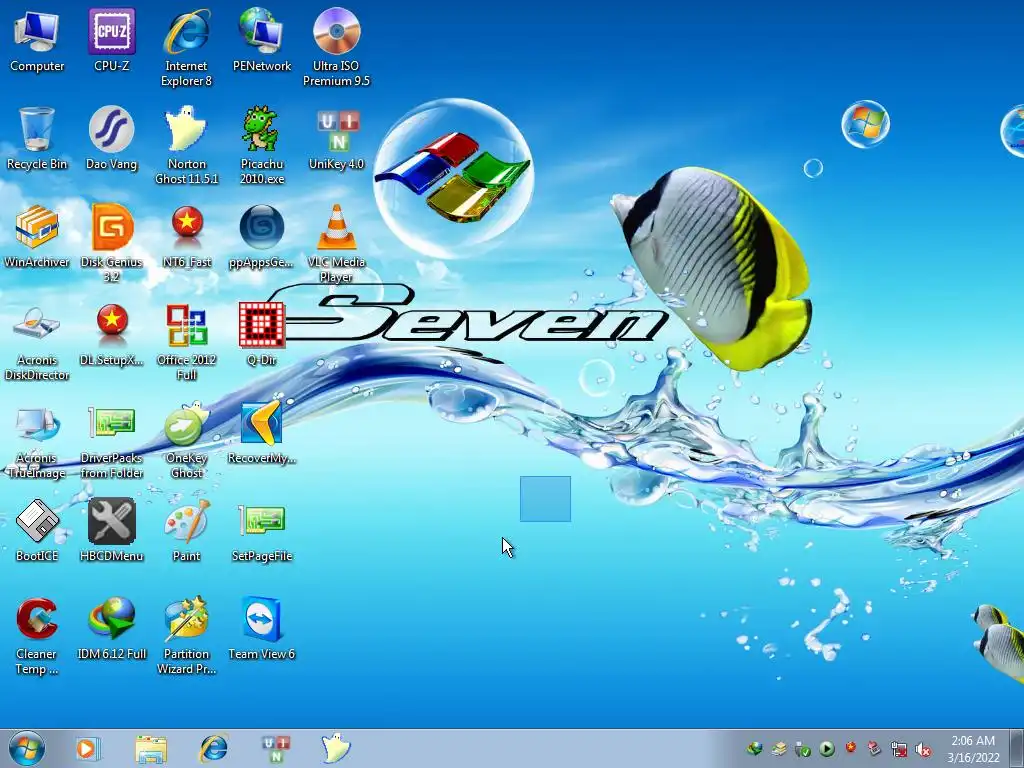
Task: Launch Disk Genius 3.2
Action: pos(112,244)
